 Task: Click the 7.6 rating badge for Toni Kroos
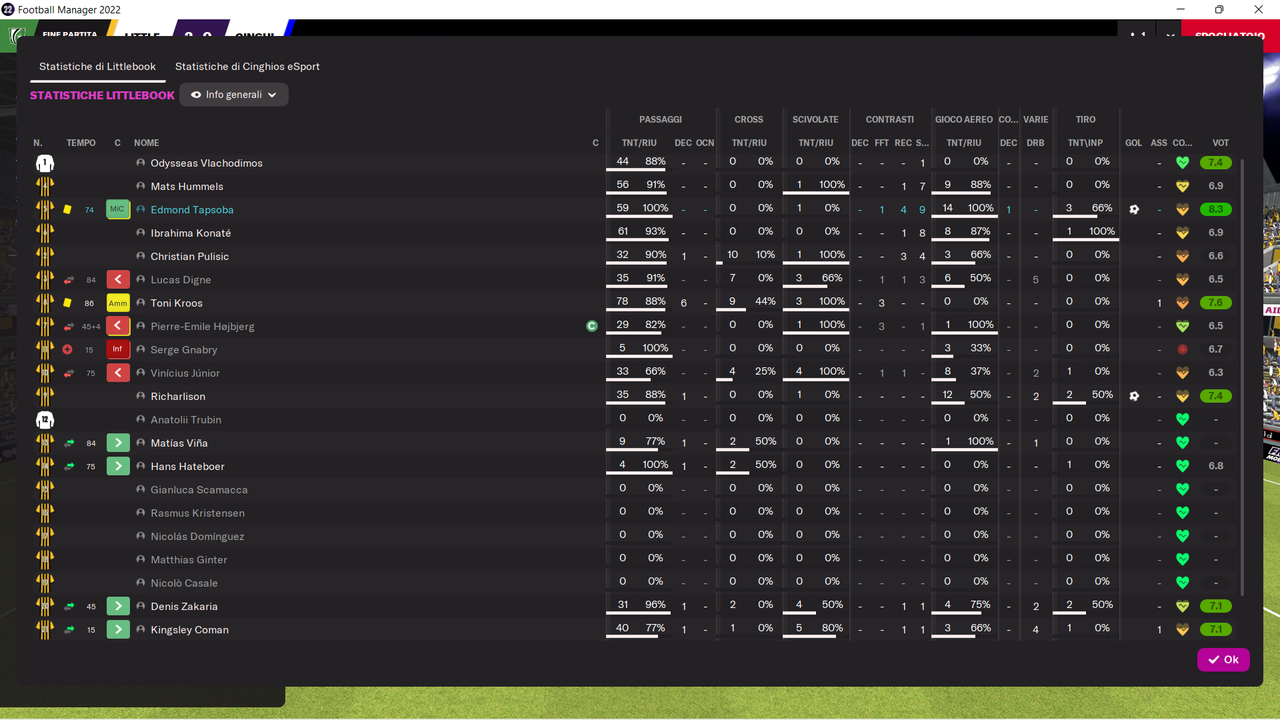pos(1216,303)
